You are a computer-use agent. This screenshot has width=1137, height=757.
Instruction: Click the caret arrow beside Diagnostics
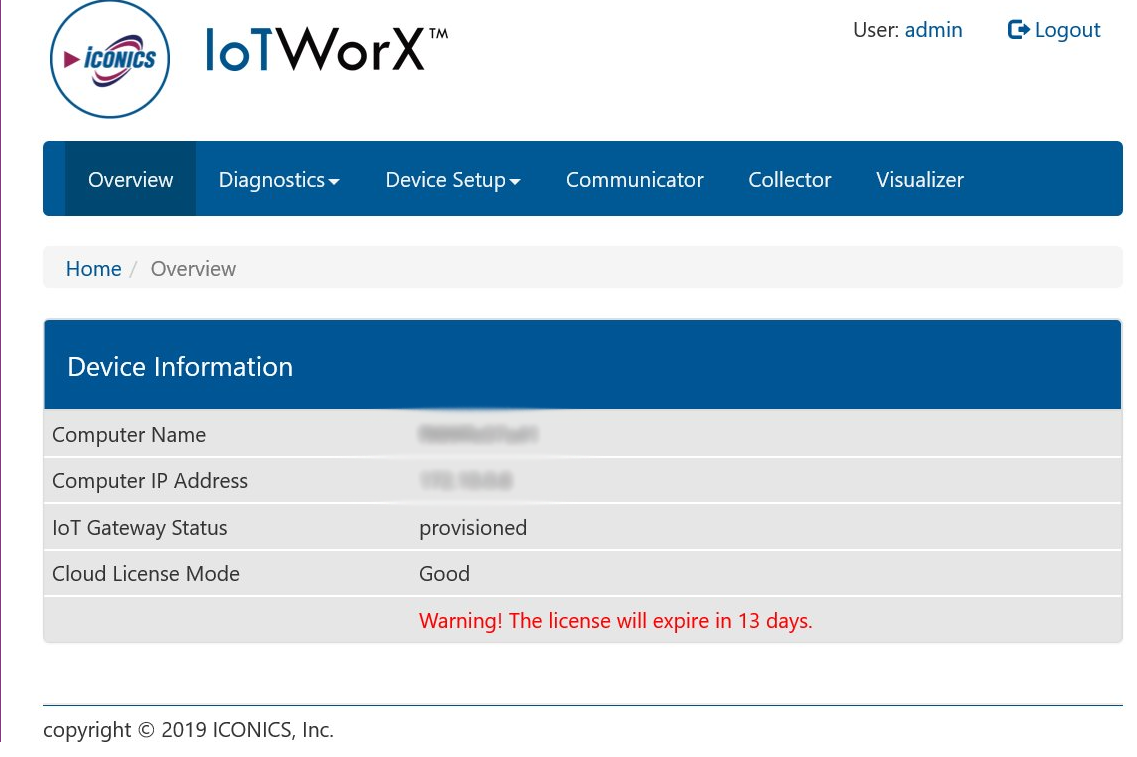click(x=334, y=182)
